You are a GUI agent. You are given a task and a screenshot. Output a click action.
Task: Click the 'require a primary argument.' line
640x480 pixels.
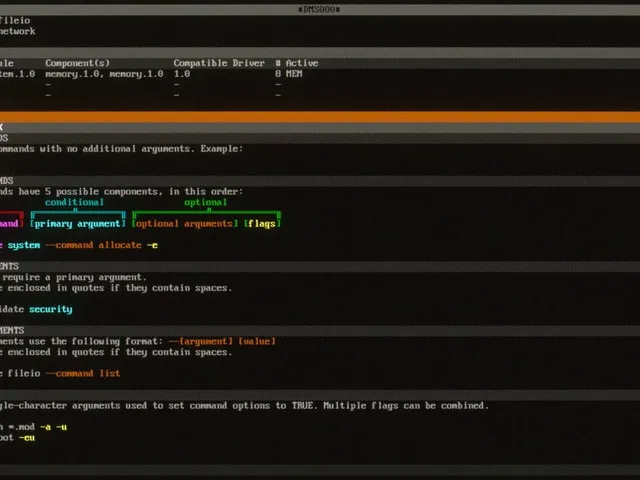tap(74, 277)
